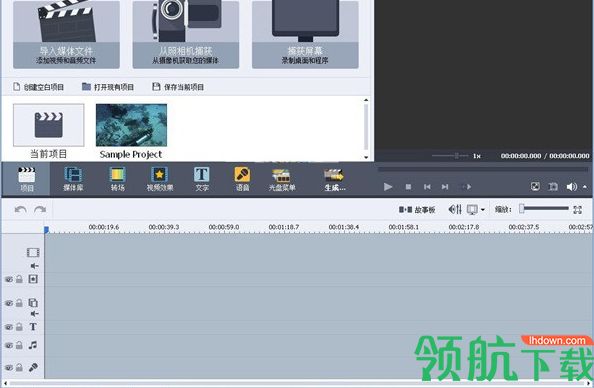Take a snapshot of the preview
This screenshot has width=594, height=388.
tap(553, 186)
